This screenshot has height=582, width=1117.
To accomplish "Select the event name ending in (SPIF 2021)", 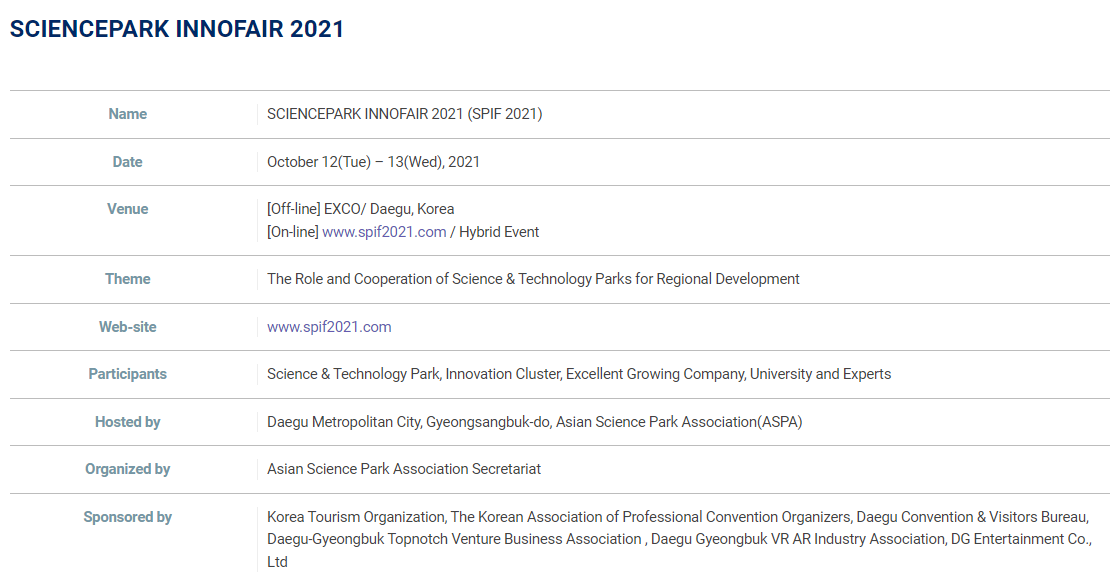I will coord(404,114).
